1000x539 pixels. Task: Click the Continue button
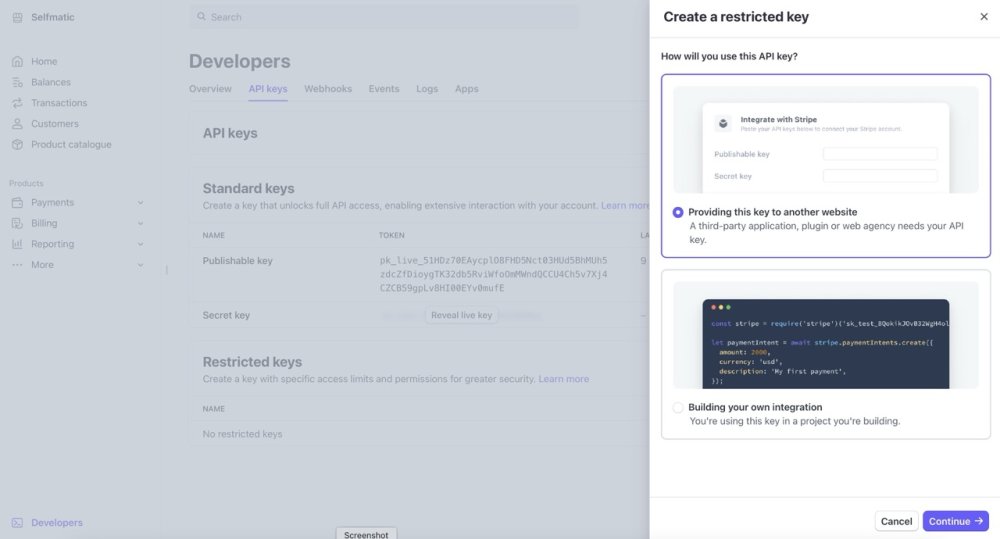pyautogui.click(x=955, y=521)
